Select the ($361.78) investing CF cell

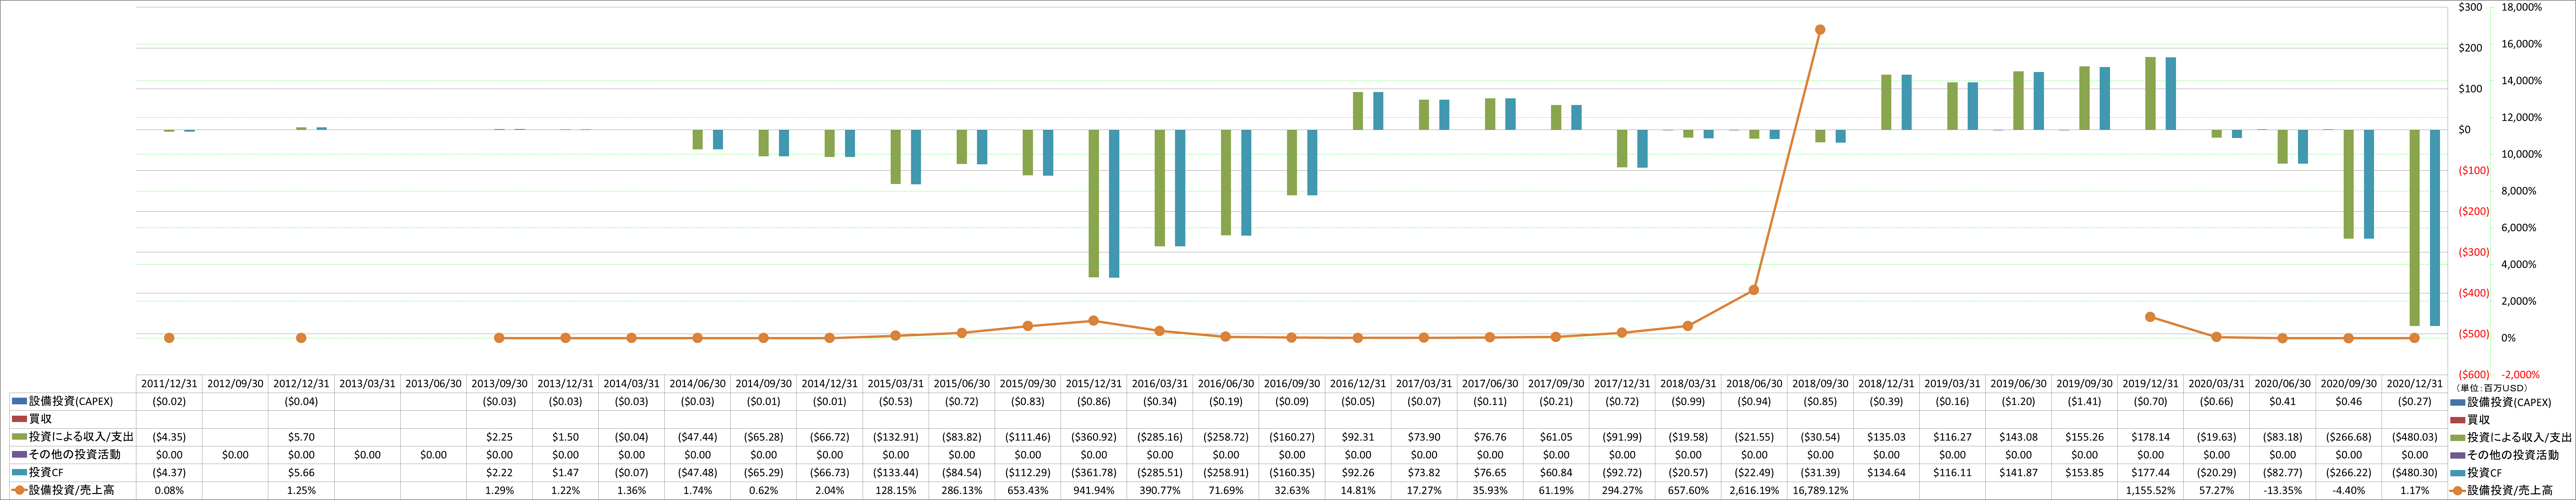coord(1094,473)
